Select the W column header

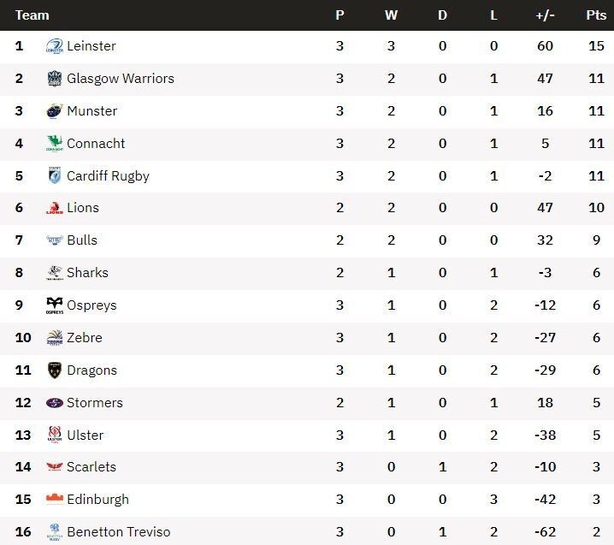click(391, 15)
